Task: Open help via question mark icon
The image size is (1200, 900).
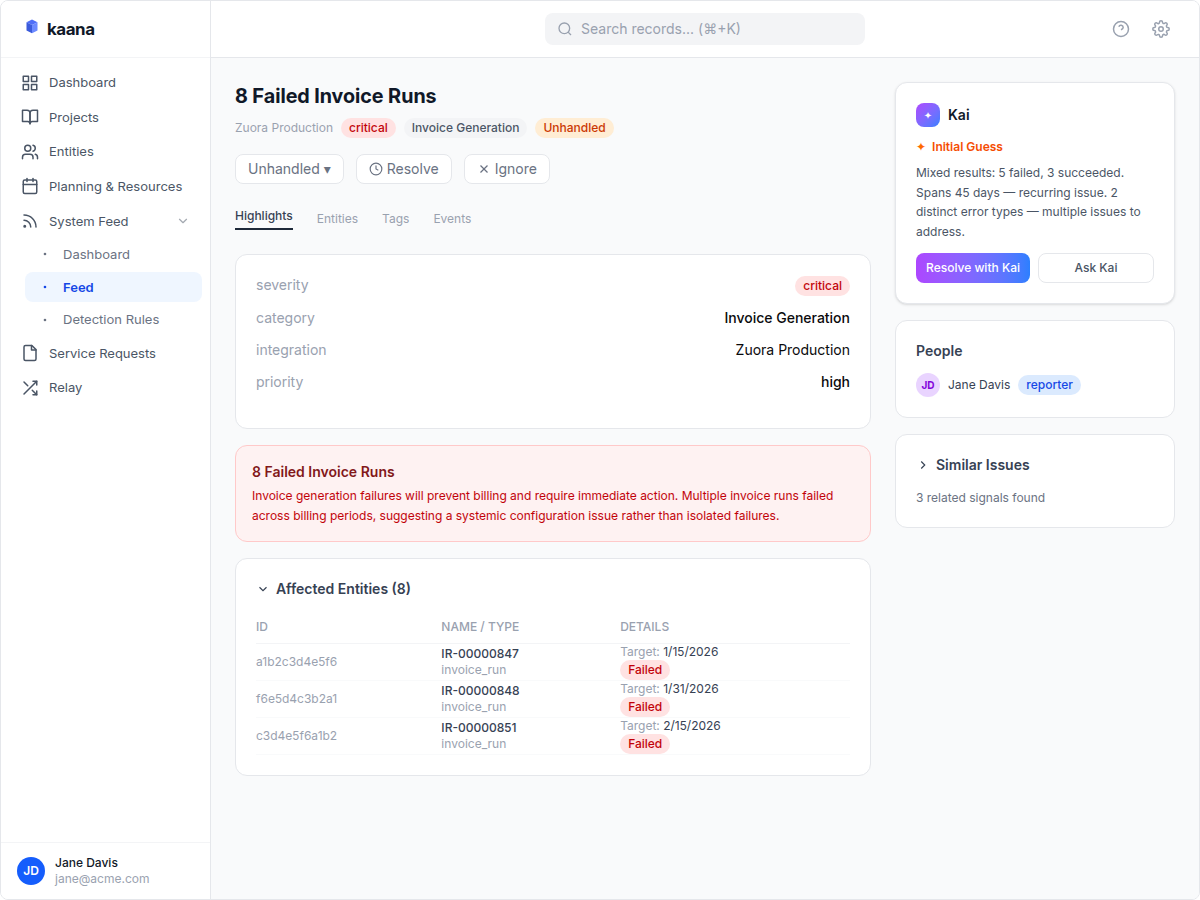Action: click(1121, 29)
